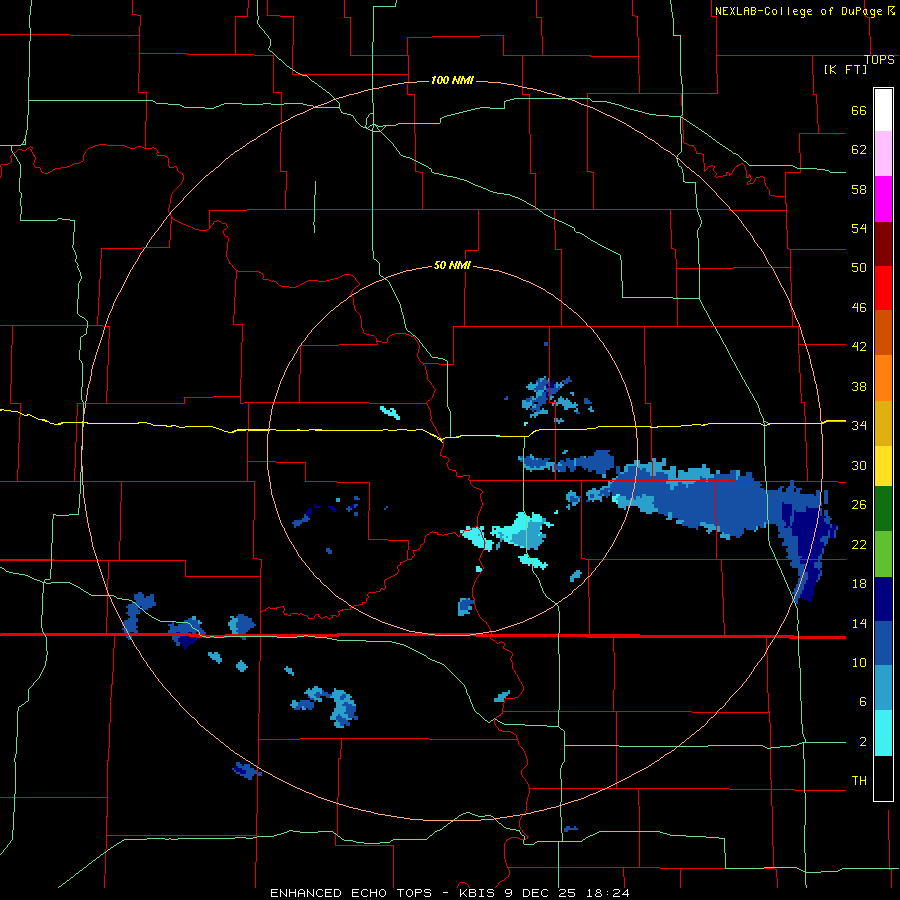The image size is (900, 900).
Task: Click the 100 NMI range ring label
Action: click(452, 80)
